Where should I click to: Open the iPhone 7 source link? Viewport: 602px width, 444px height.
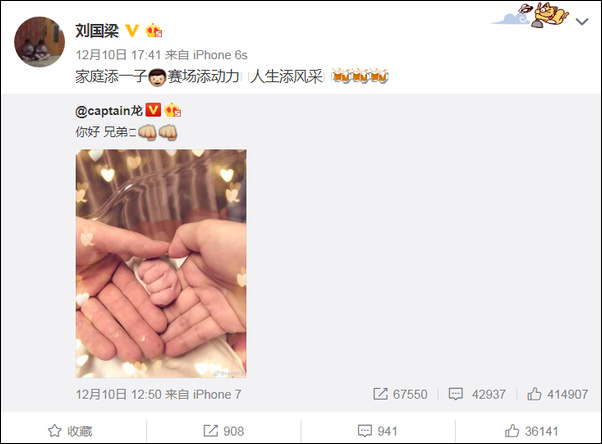click(217, 394)
